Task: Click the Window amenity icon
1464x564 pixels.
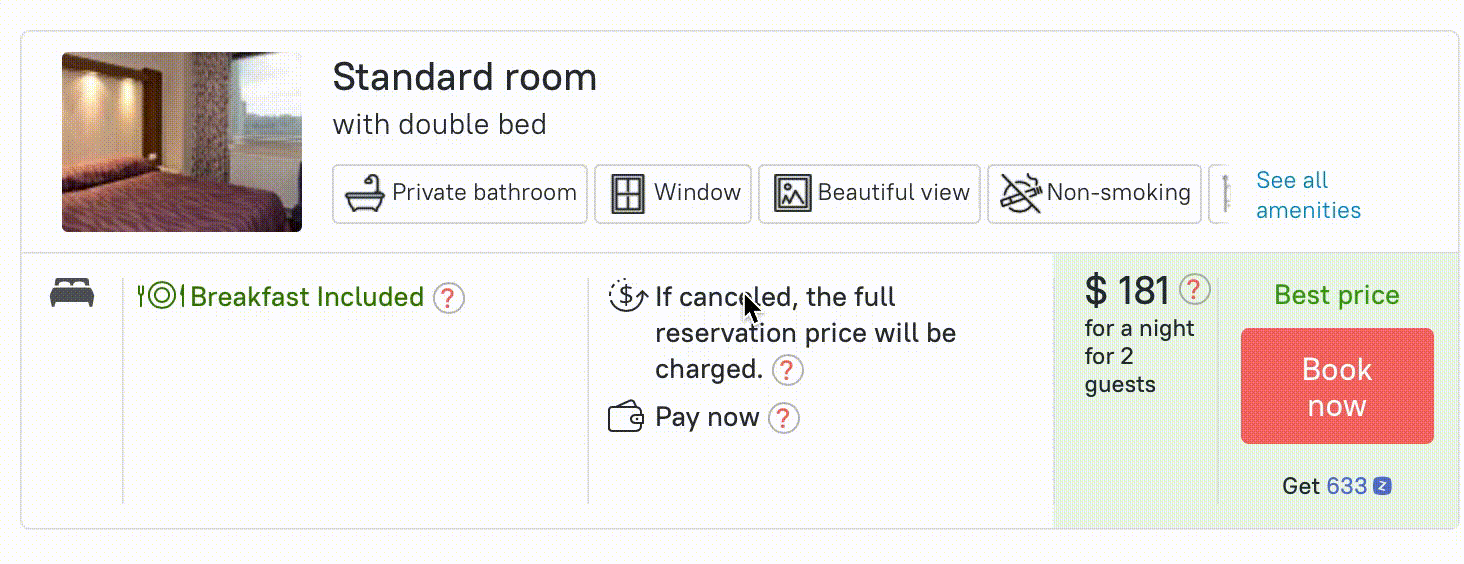Action: [629, 194]
